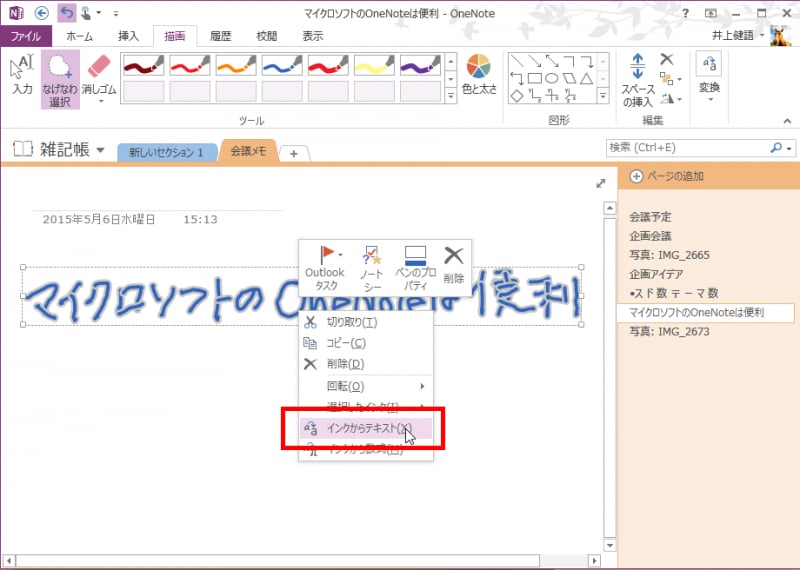Image resolution: width=800 pixels, height=570 pixels.
Task: Open the 変換 convert dropdown
Action: [709, 77]
